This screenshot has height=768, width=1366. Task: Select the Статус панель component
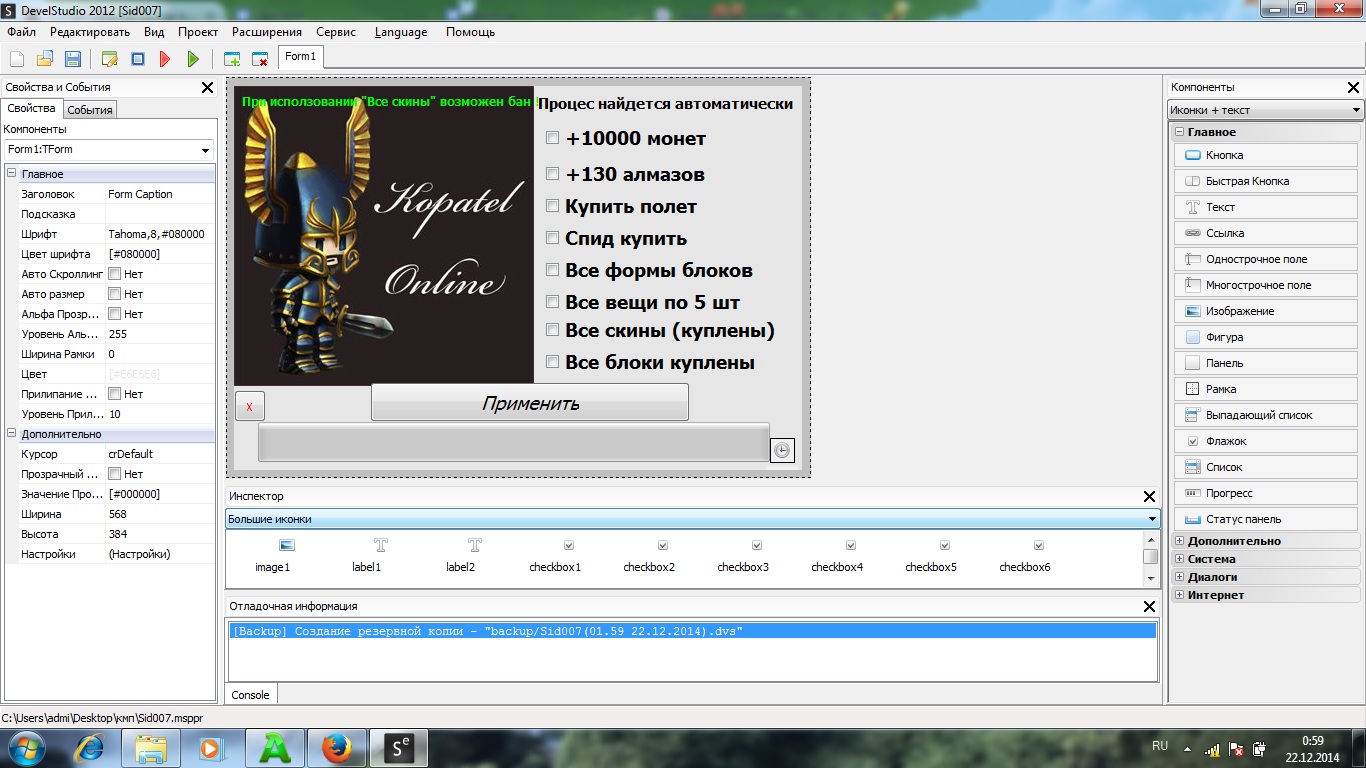coord(1266,519)
